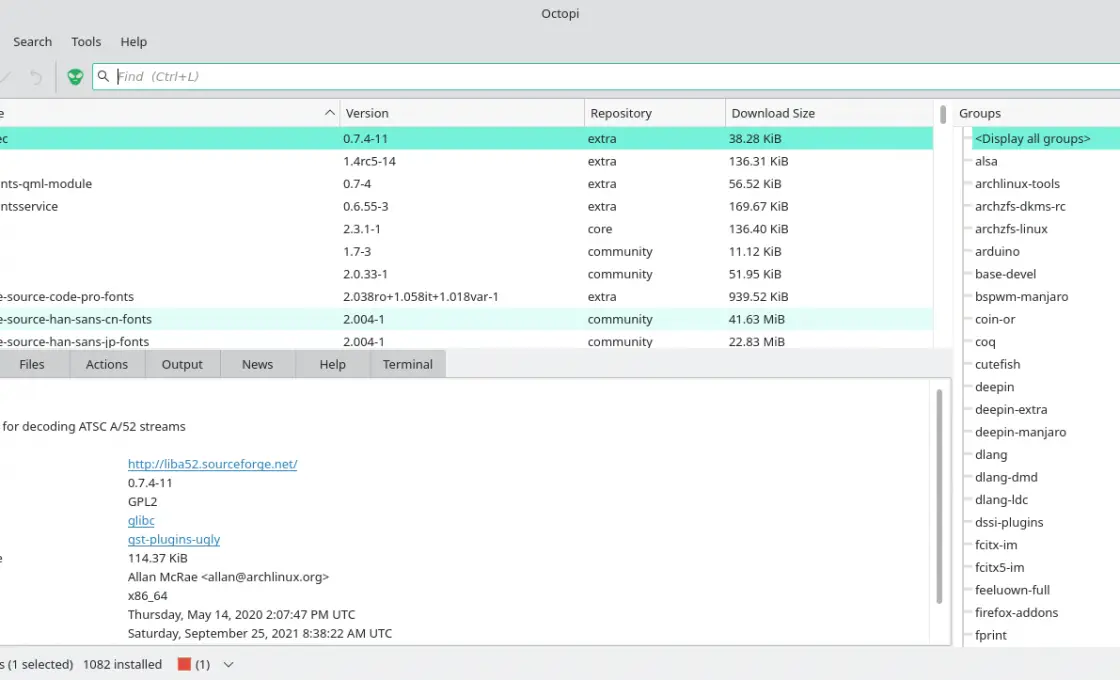Click the red outdated-packages square in status bar
The width and height of the screenshot is (1120, 680).
(184, 664)
